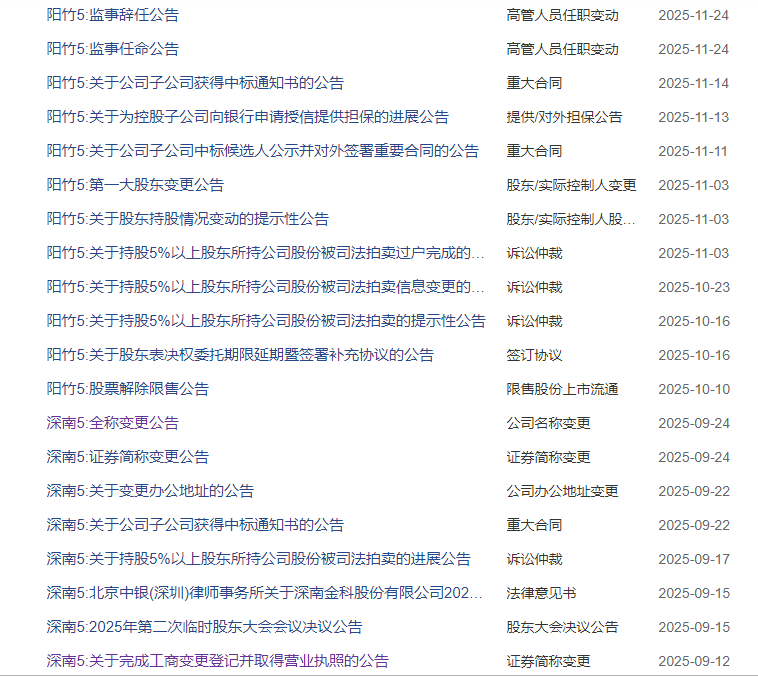
Task: Click 签订协议 category
Action: tap(534, 355)
